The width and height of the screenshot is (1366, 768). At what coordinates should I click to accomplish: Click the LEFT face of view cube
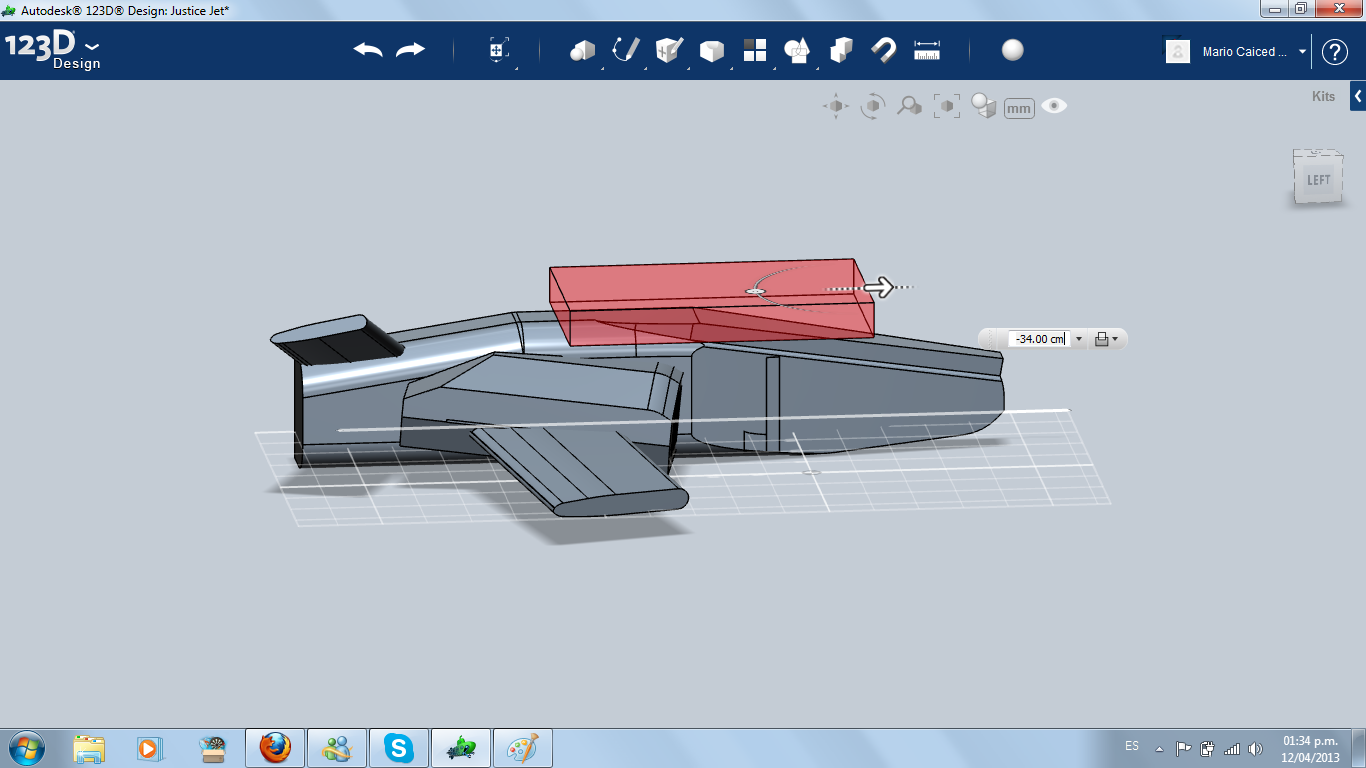tap(1318, 180)
